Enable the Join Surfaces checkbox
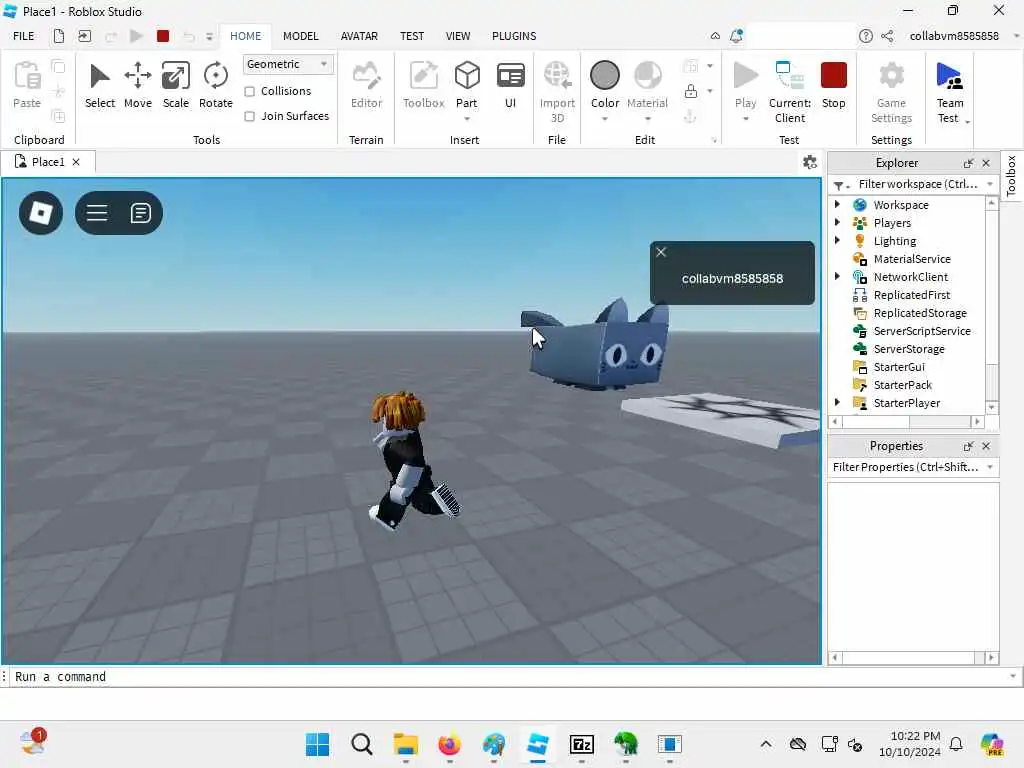 pos(249,116)
